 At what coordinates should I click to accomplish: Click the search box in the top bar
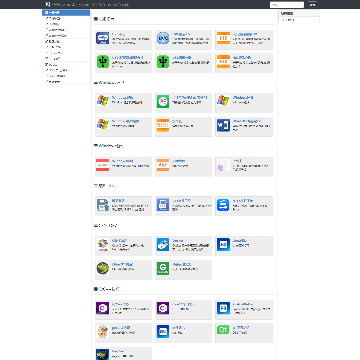tap(287, 5)
